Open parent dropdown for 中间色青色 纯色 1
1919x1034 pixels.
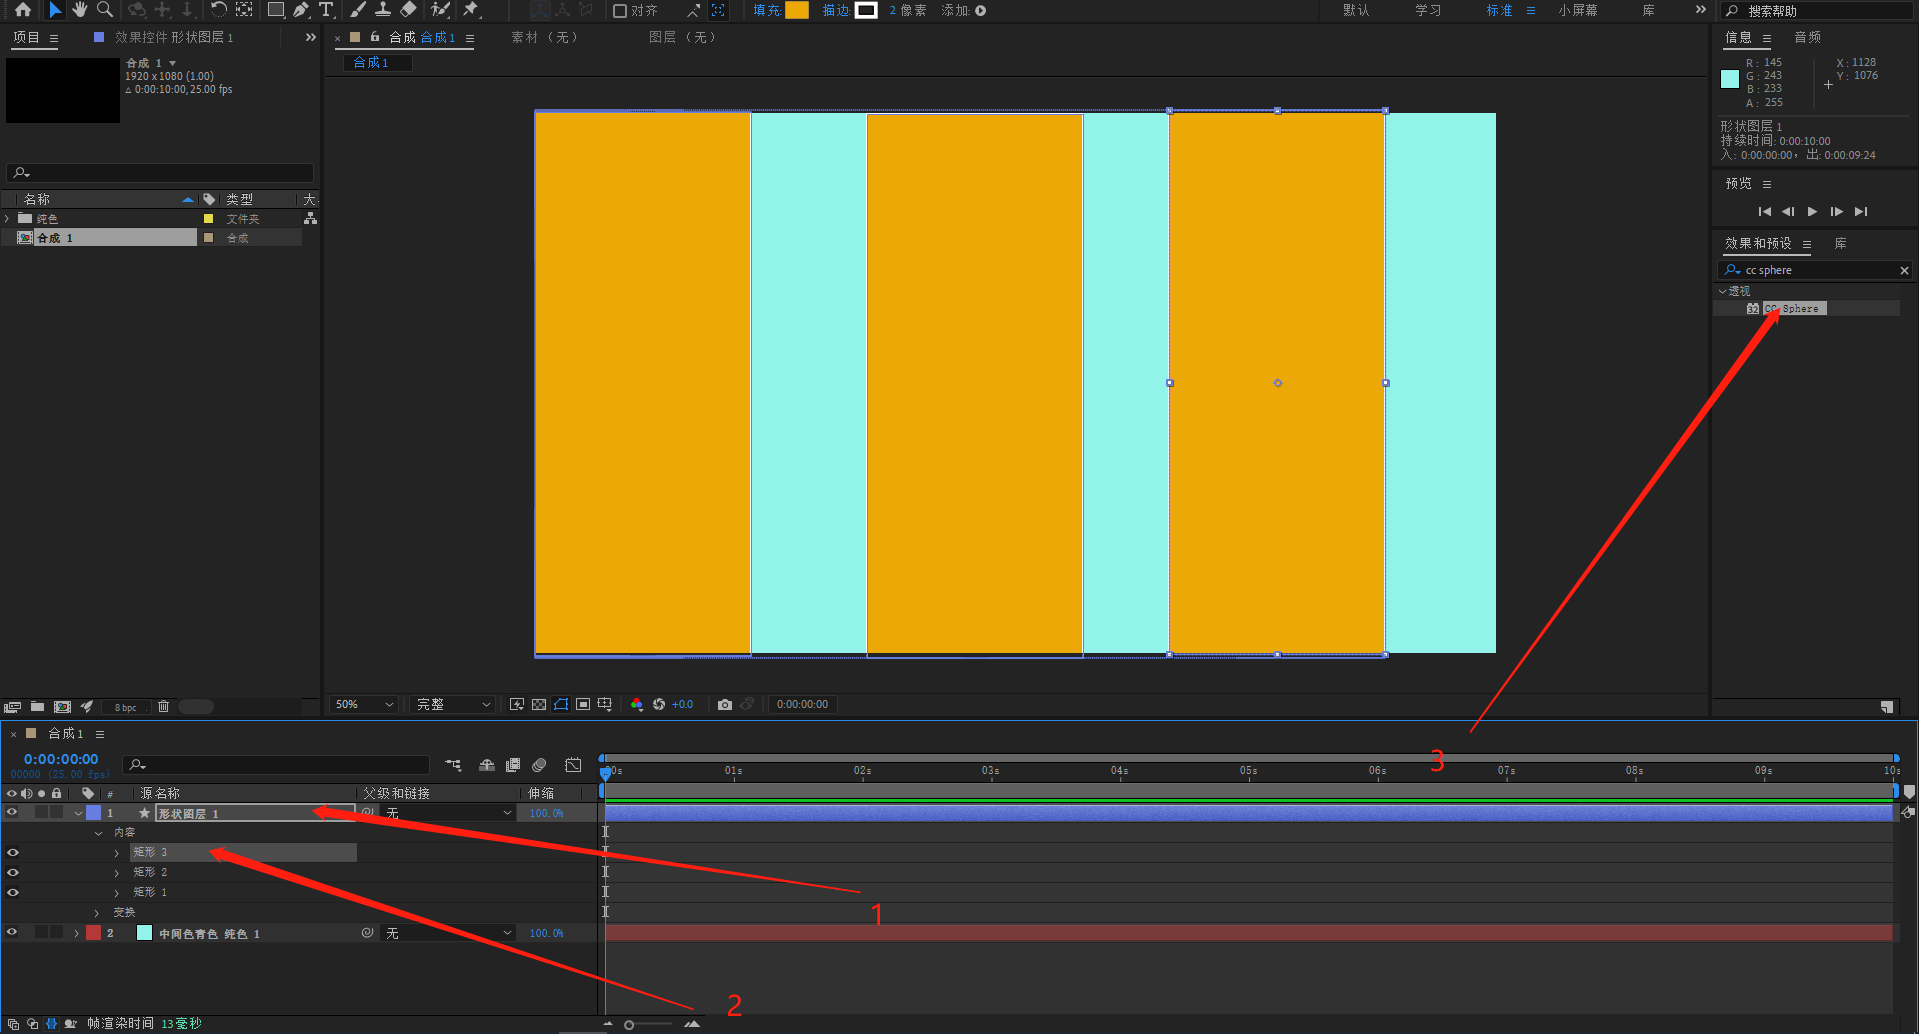pos(448,933)
